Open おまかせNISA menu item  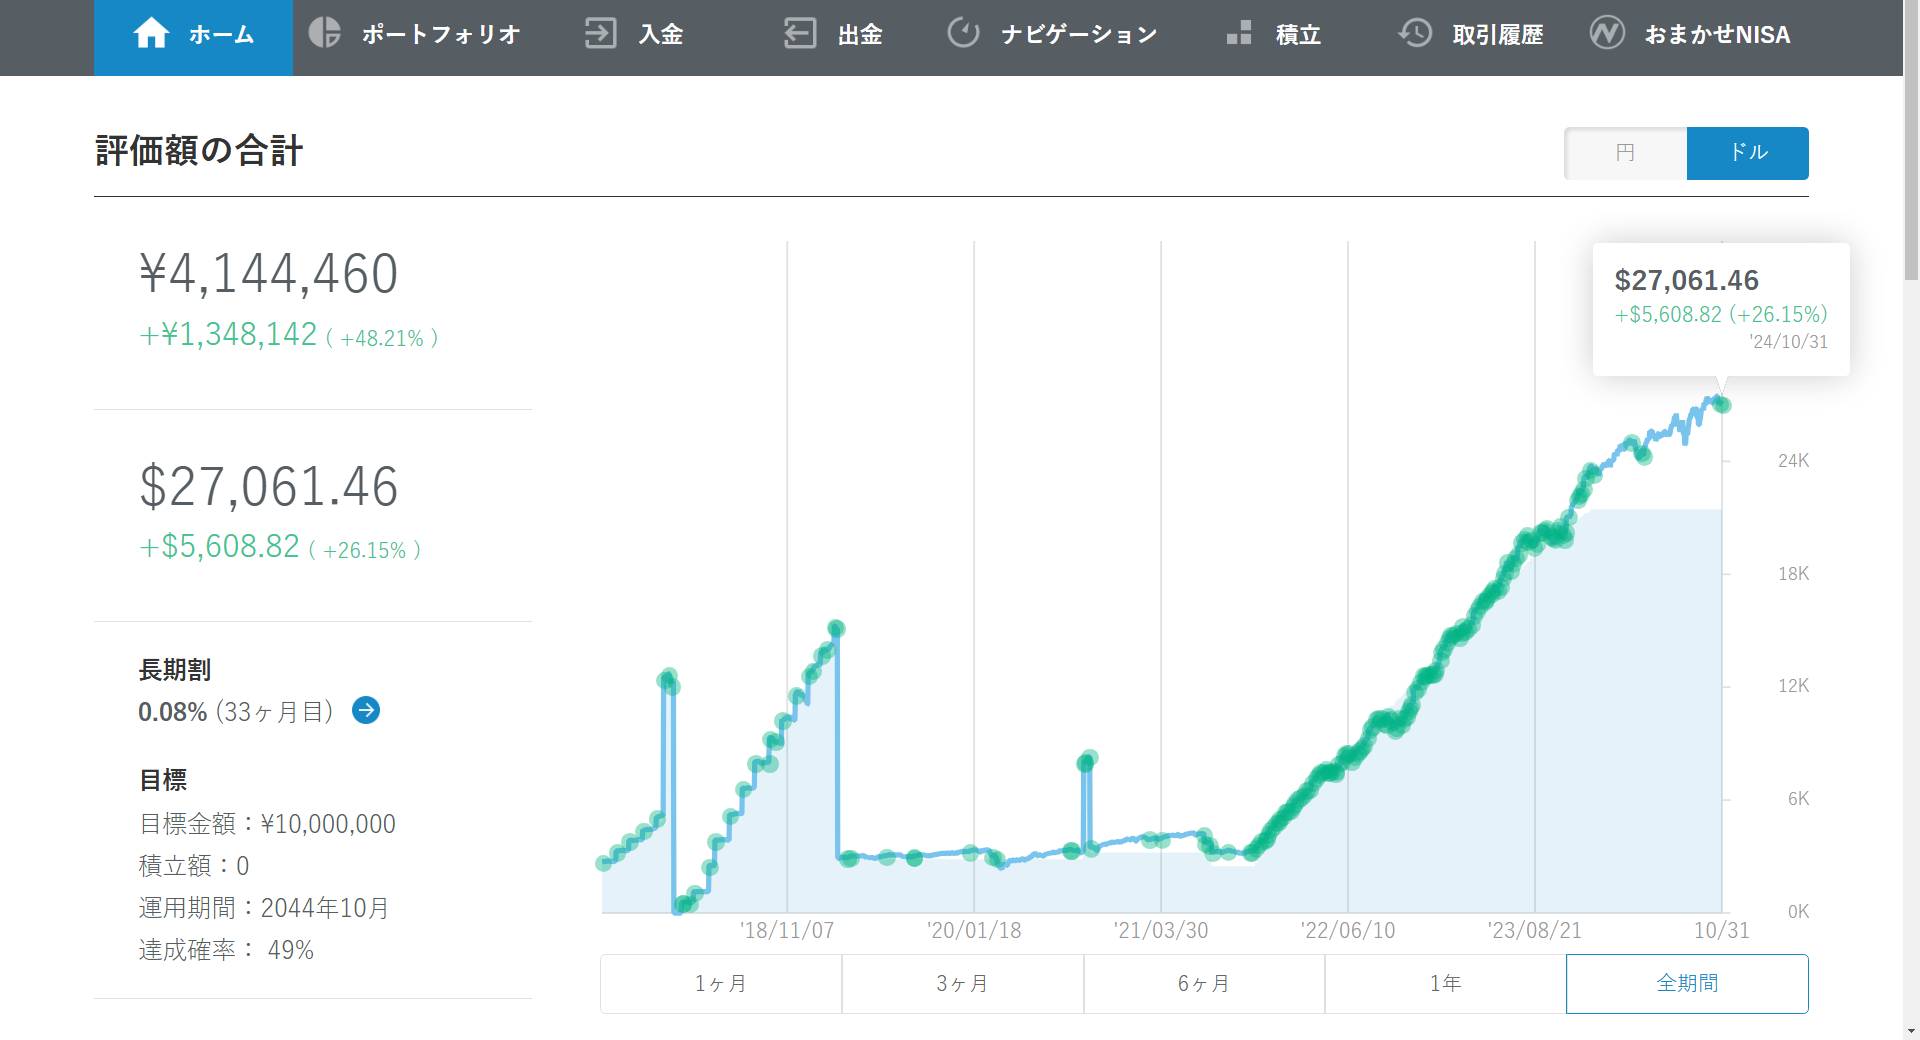[1717, 35]
